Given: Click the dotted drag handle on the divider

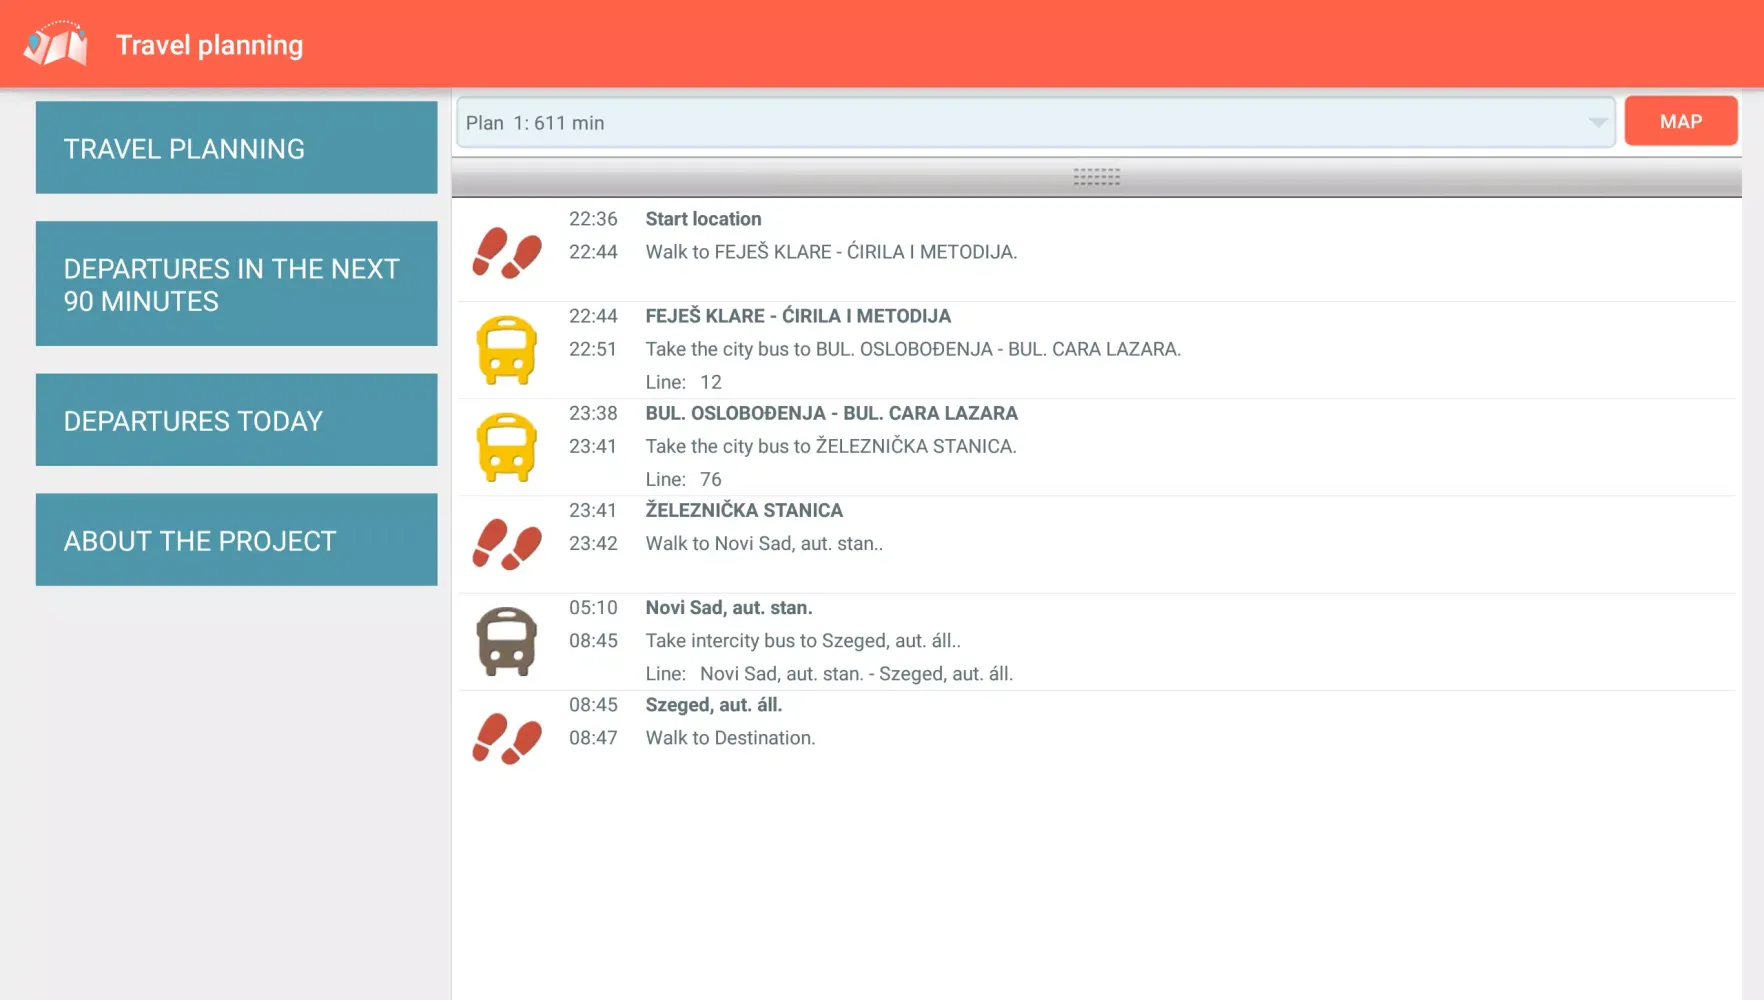Looking at the screenshot, I should 1096,177.
